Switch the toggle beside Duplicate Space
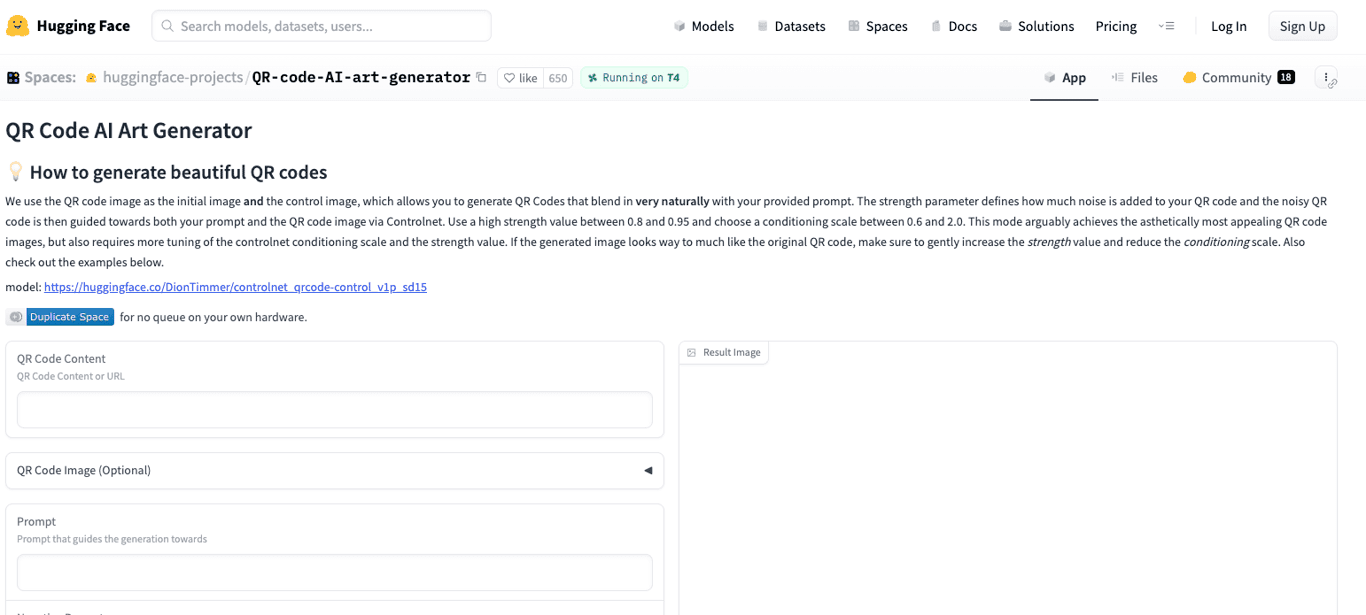This screenshot has height=615, width=1366. click(x=15, y=316)
